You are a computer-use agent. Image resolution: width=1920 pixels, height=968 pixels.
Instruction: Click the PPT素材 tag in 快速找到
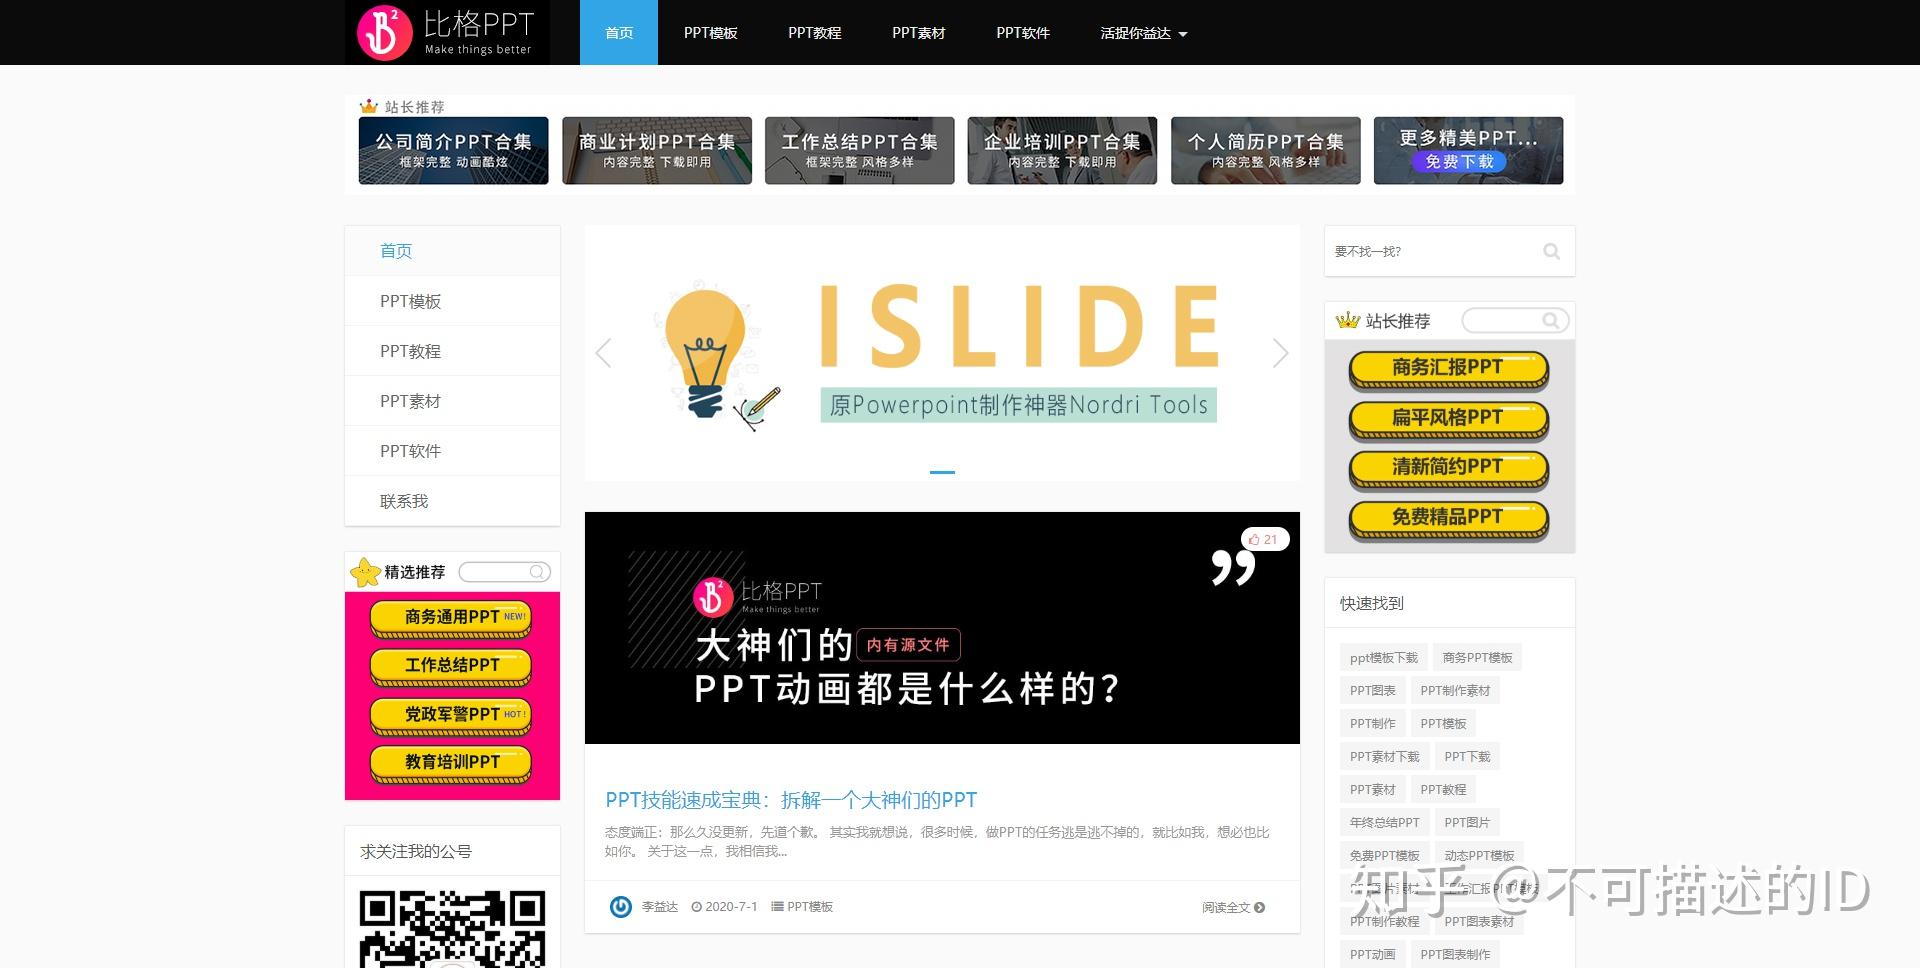1372,789
